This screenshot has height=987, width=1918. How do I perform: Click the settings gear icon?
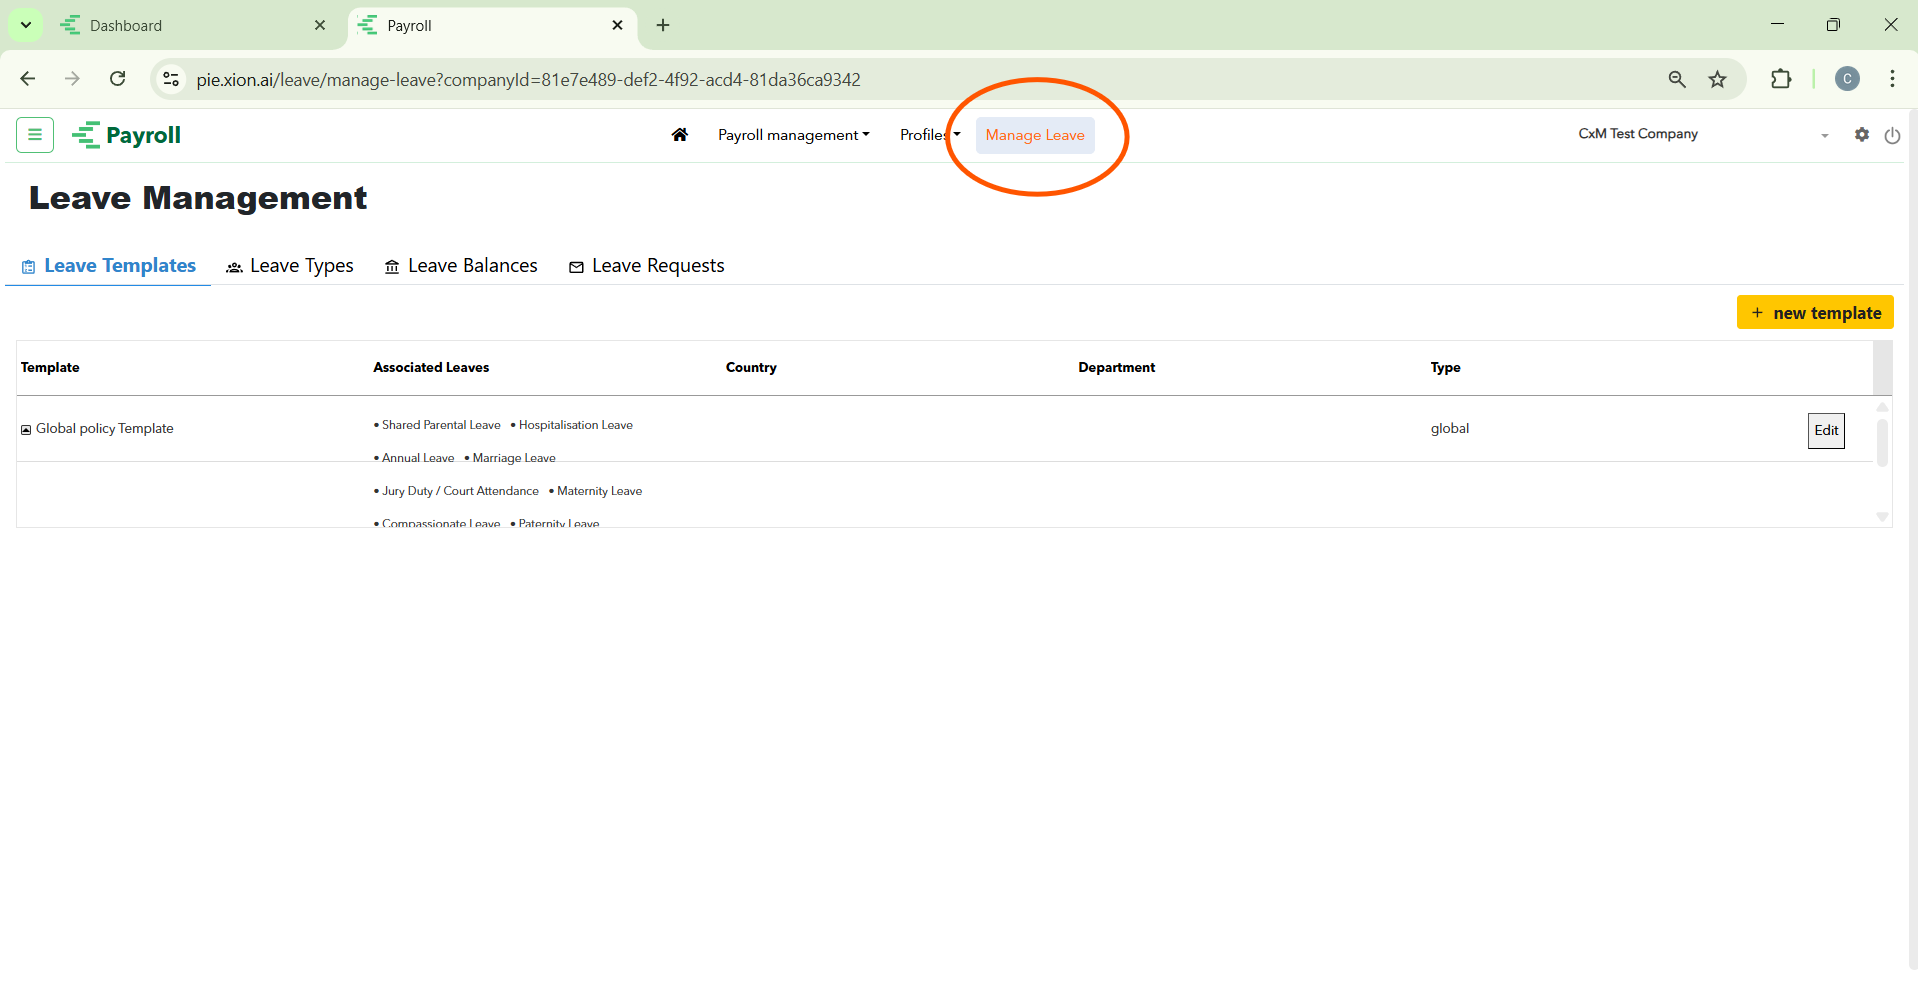pos(1861,135)
